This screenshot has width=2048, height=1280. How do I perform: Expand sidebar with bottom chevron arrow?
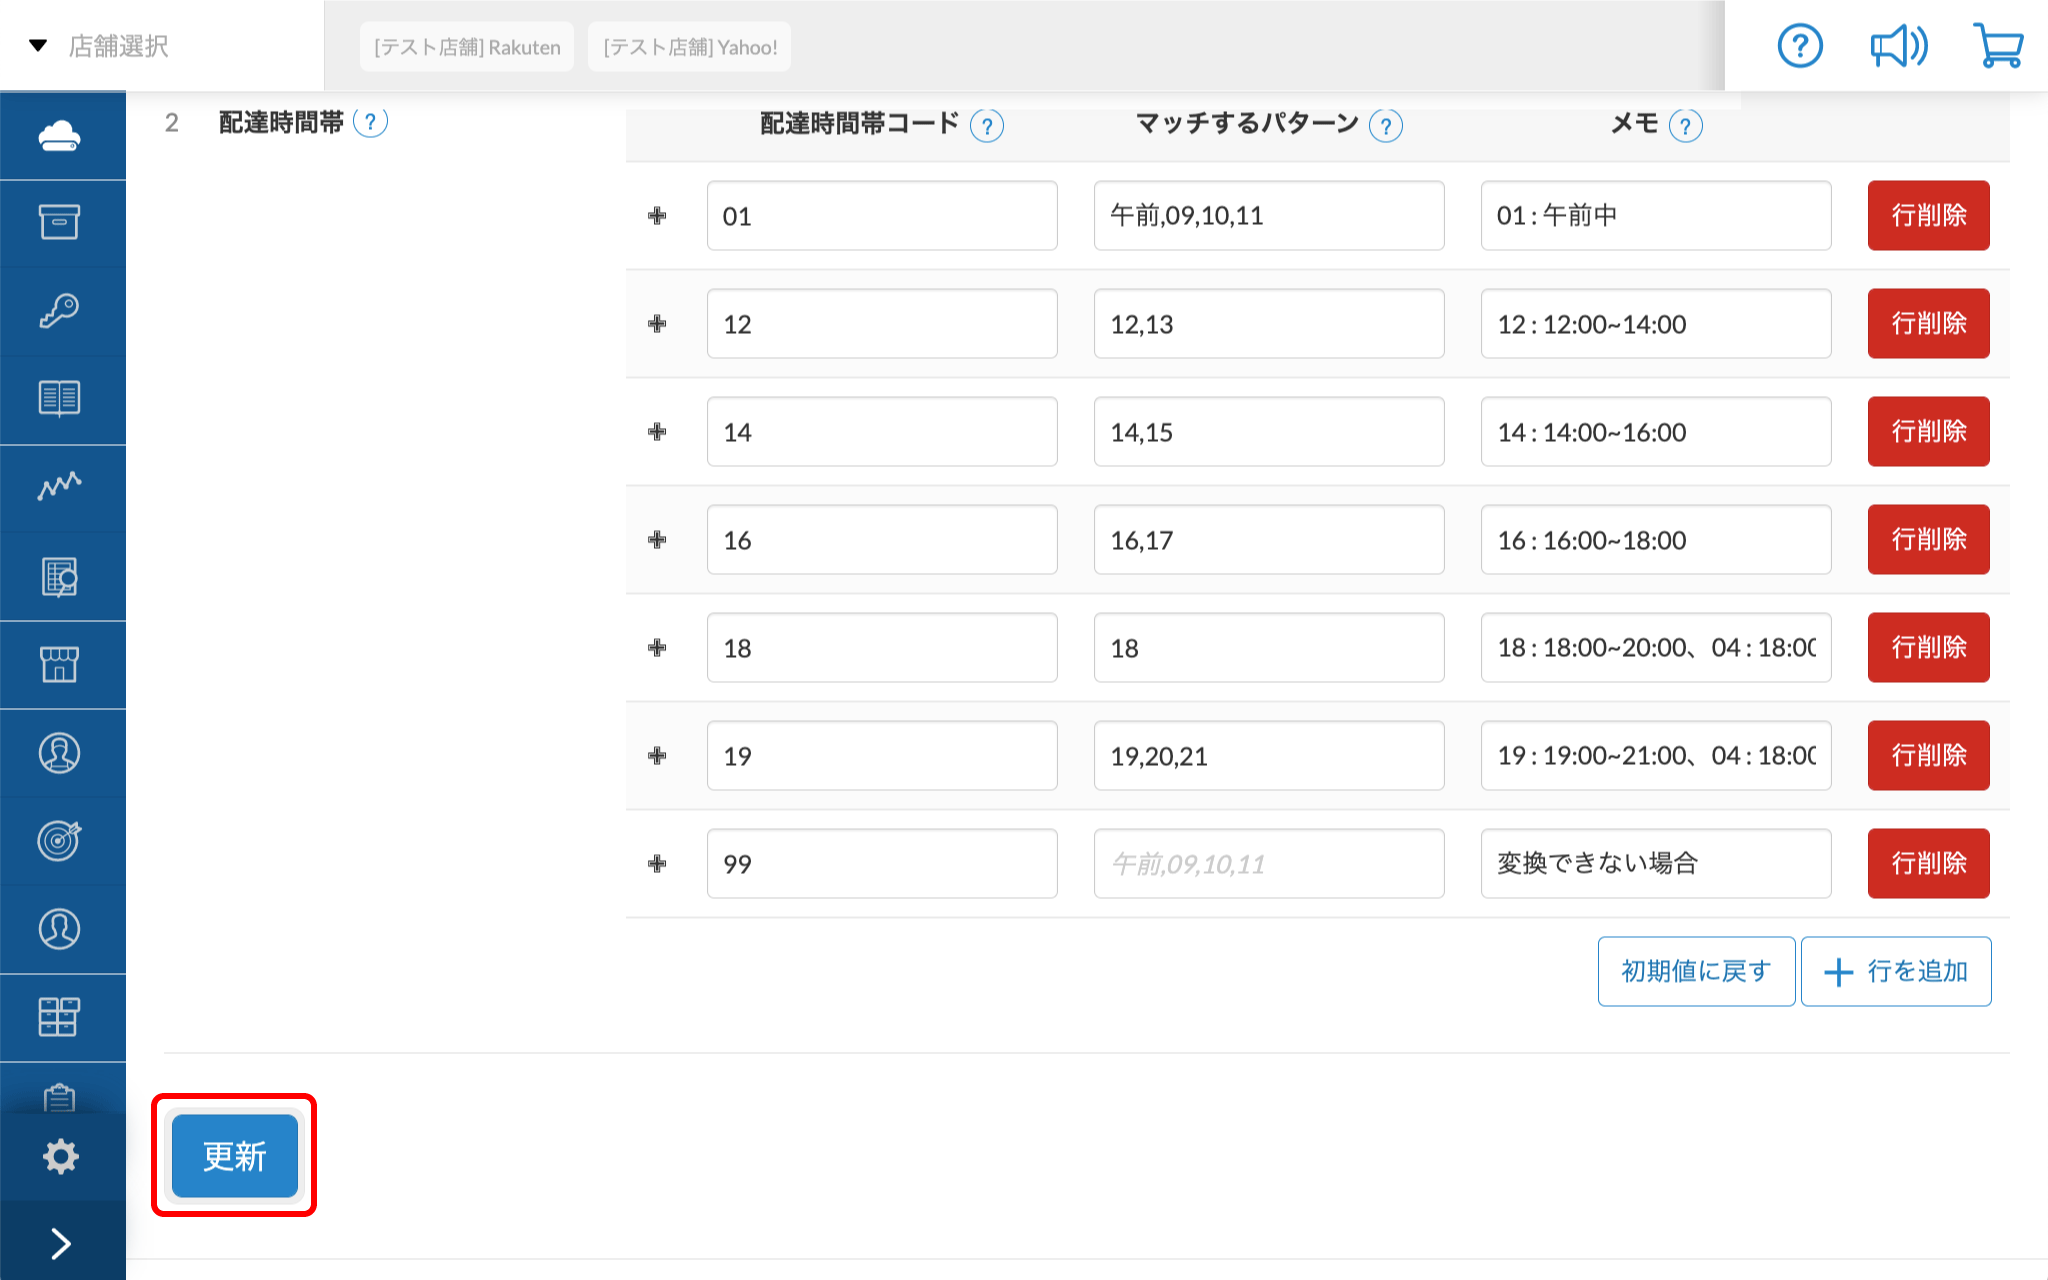pyautogui.click(x=60, y=1243)
